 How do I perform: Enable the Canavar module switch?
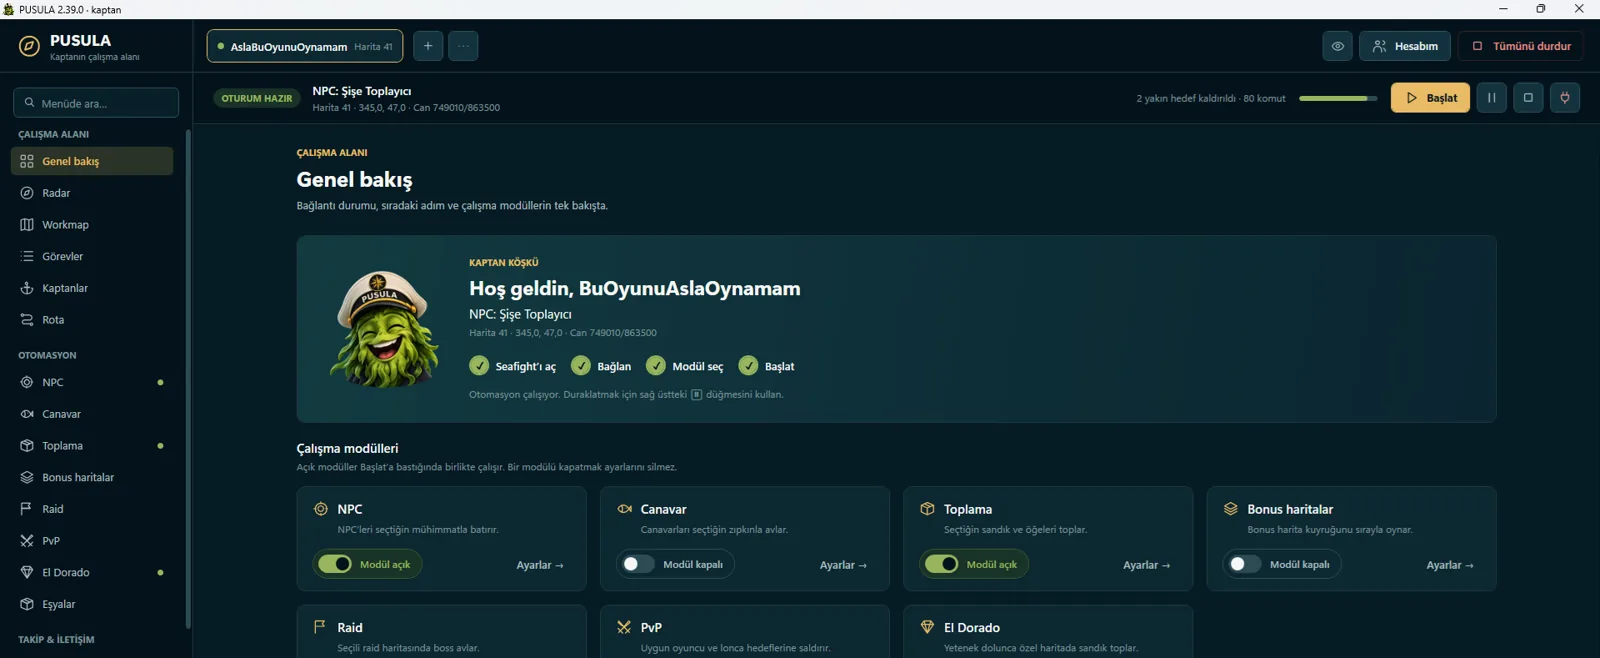click(x=638, y=564)
